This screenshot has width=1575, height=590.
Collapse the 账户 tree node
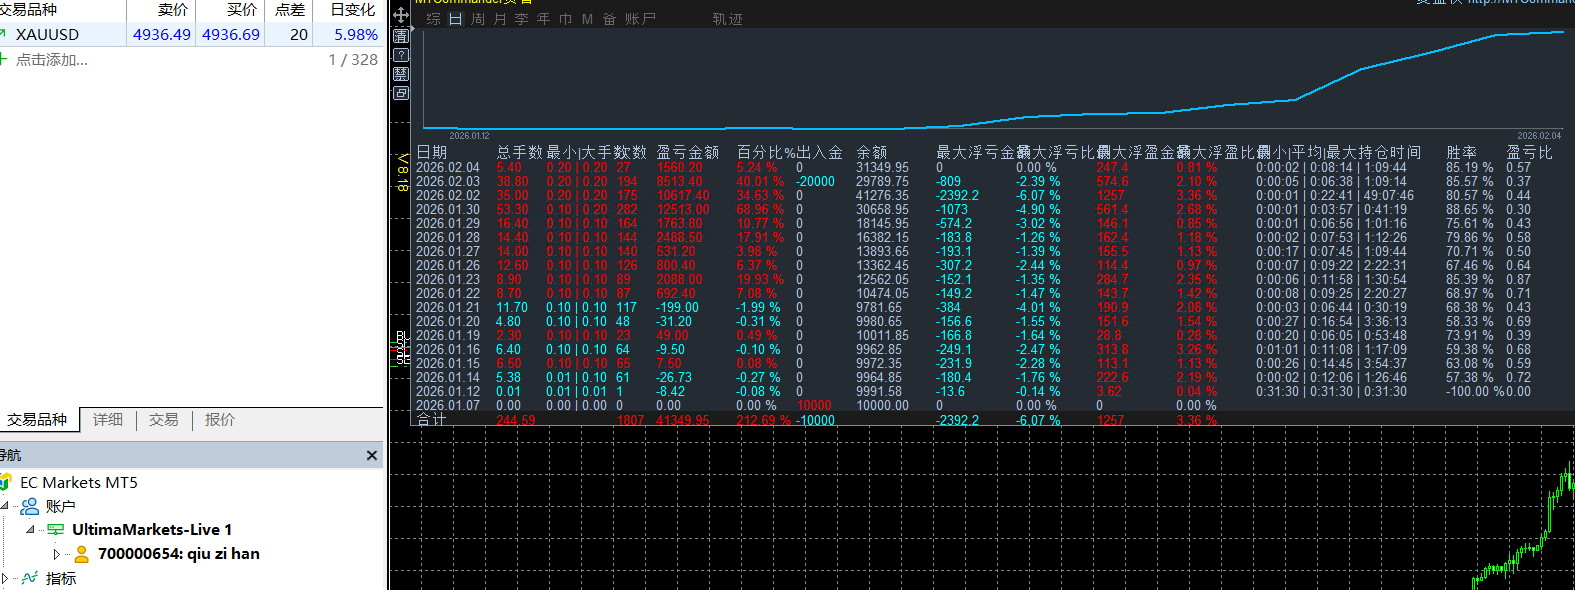(5, 506)
